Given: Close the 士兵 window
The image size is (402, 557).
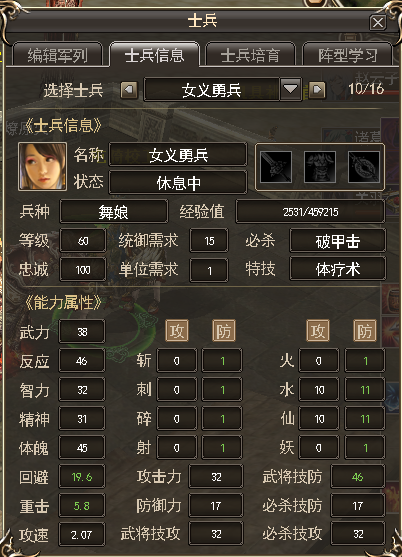Looking at the screenshot, I should 377,23.
